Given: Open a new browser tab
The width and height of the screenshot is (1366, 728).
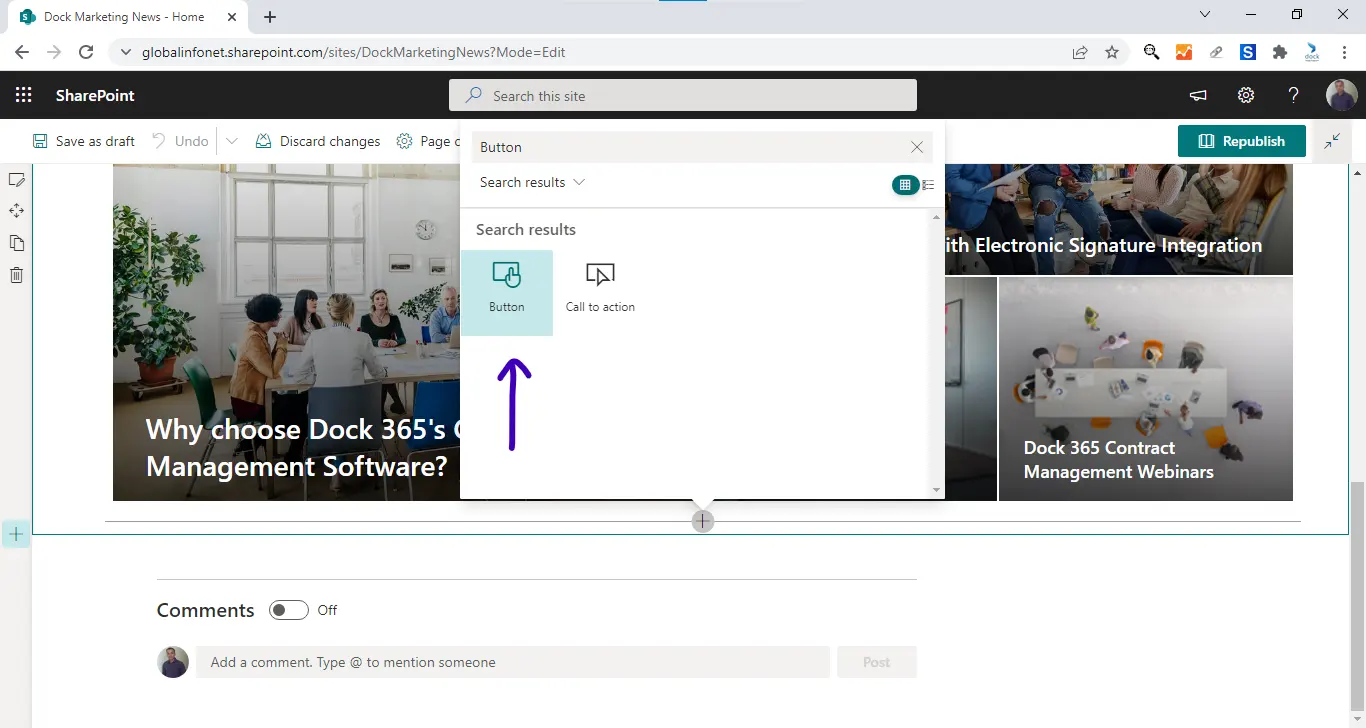Looking at the screenshot, I should click(270, 17).
